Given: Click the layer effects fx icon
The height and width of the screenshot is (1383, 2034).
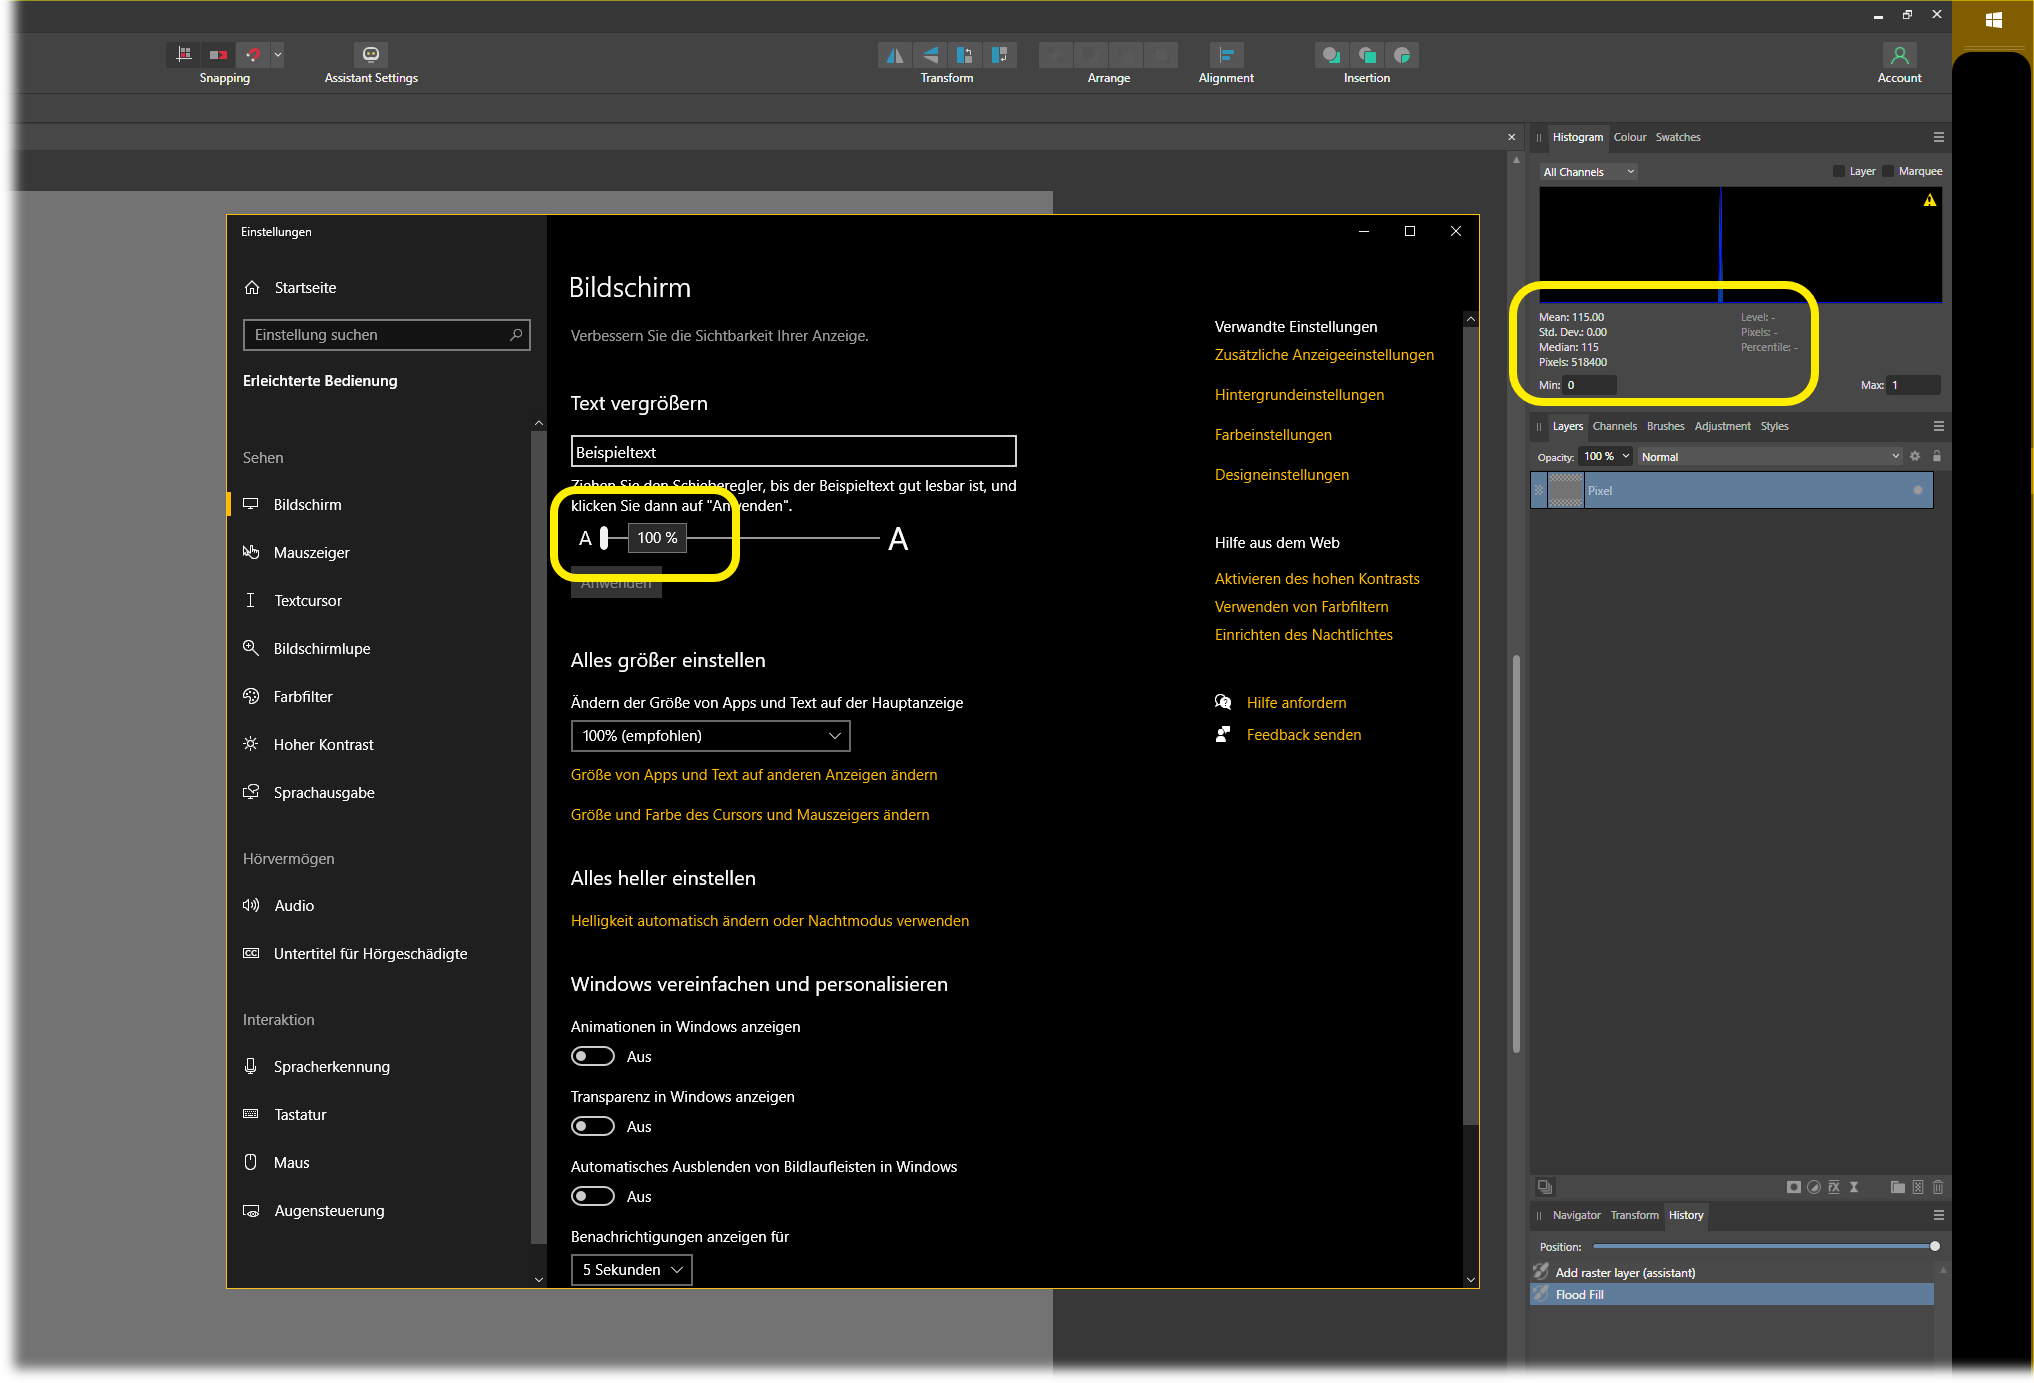Looking at the screenshot, I should 1834,1187.
